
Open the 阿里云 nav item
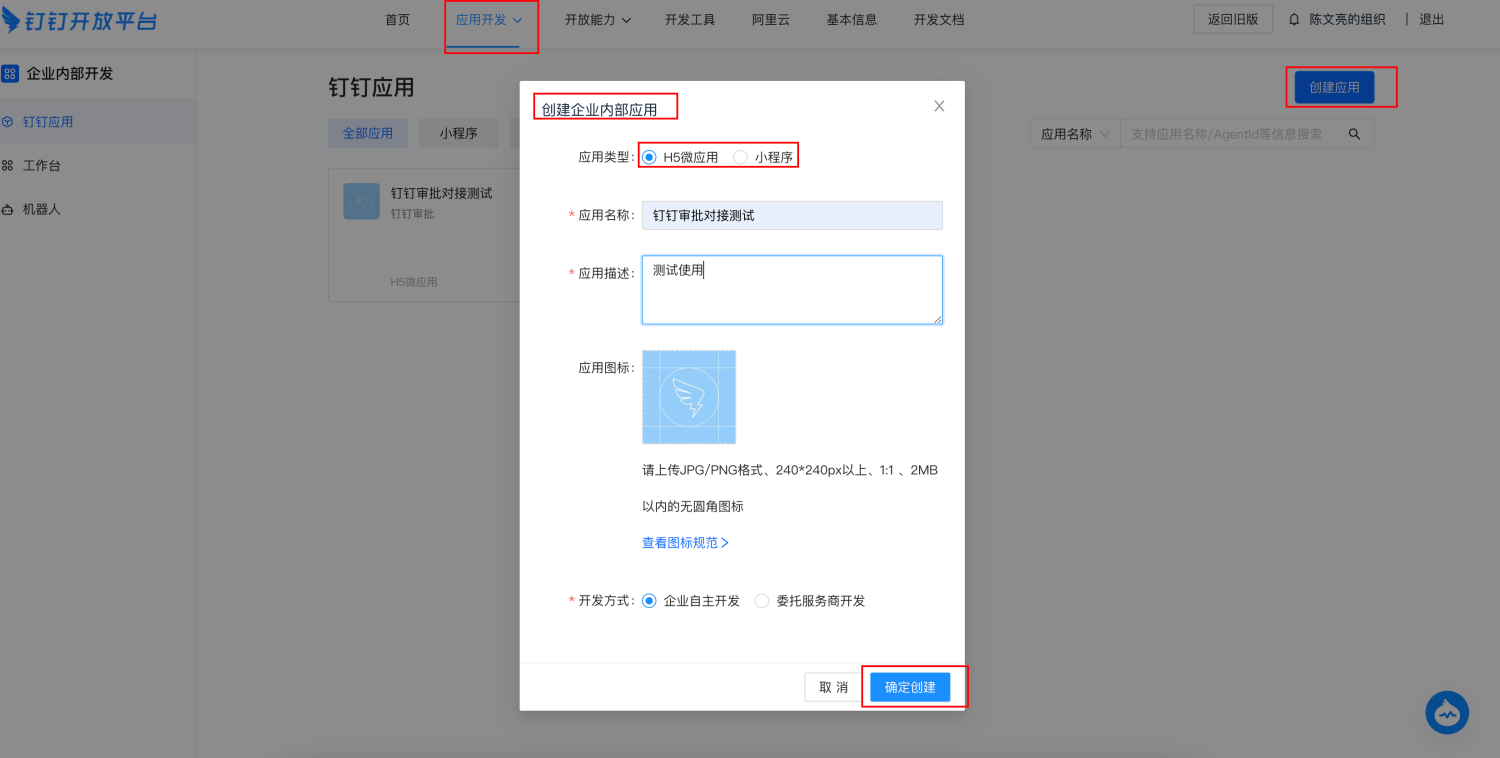point(771,19)
